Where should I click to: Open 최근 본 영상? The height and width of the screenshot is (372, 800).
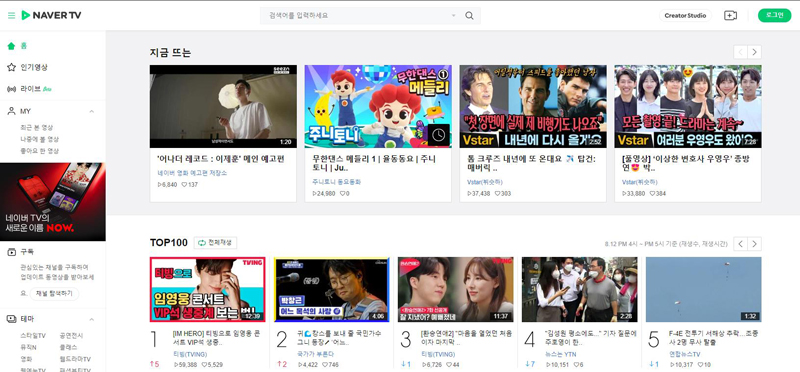36,128
